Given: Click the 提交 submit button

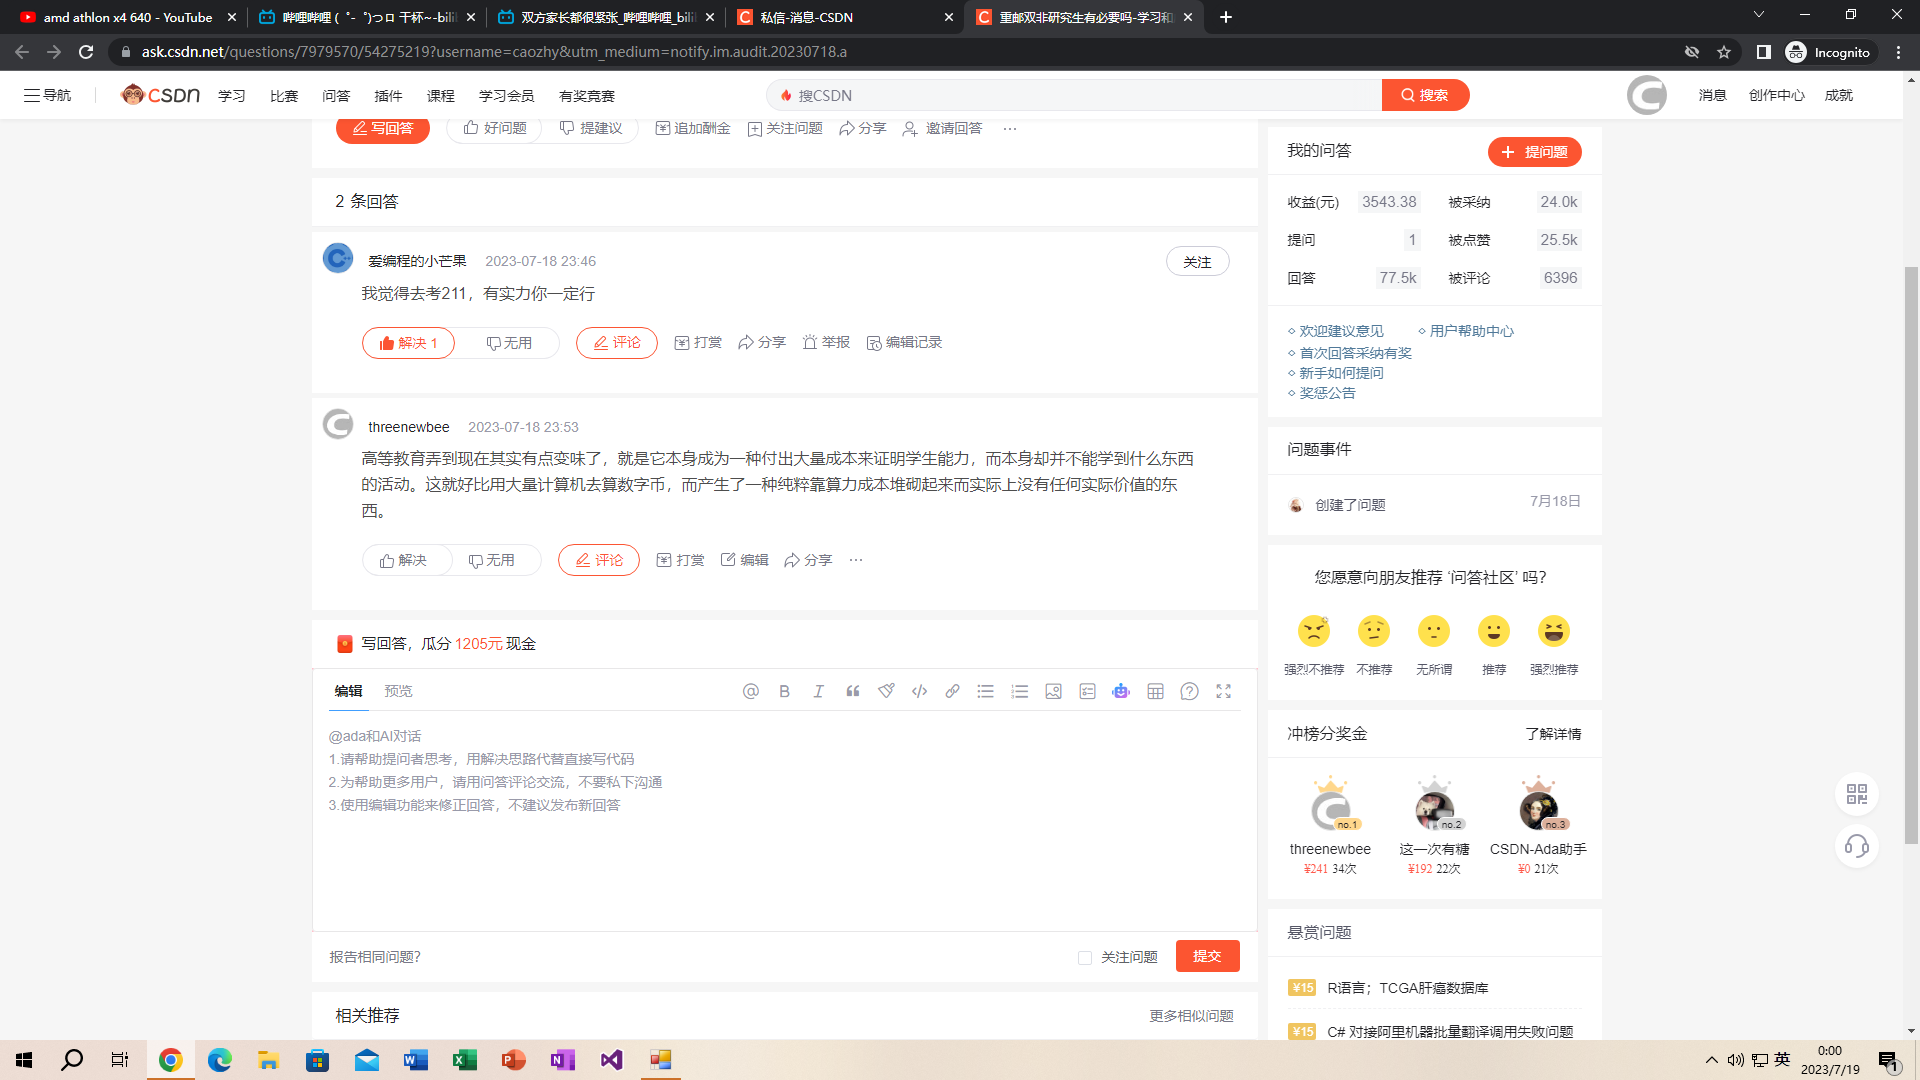Looking at the screenshot, I should pos(1207,956).
